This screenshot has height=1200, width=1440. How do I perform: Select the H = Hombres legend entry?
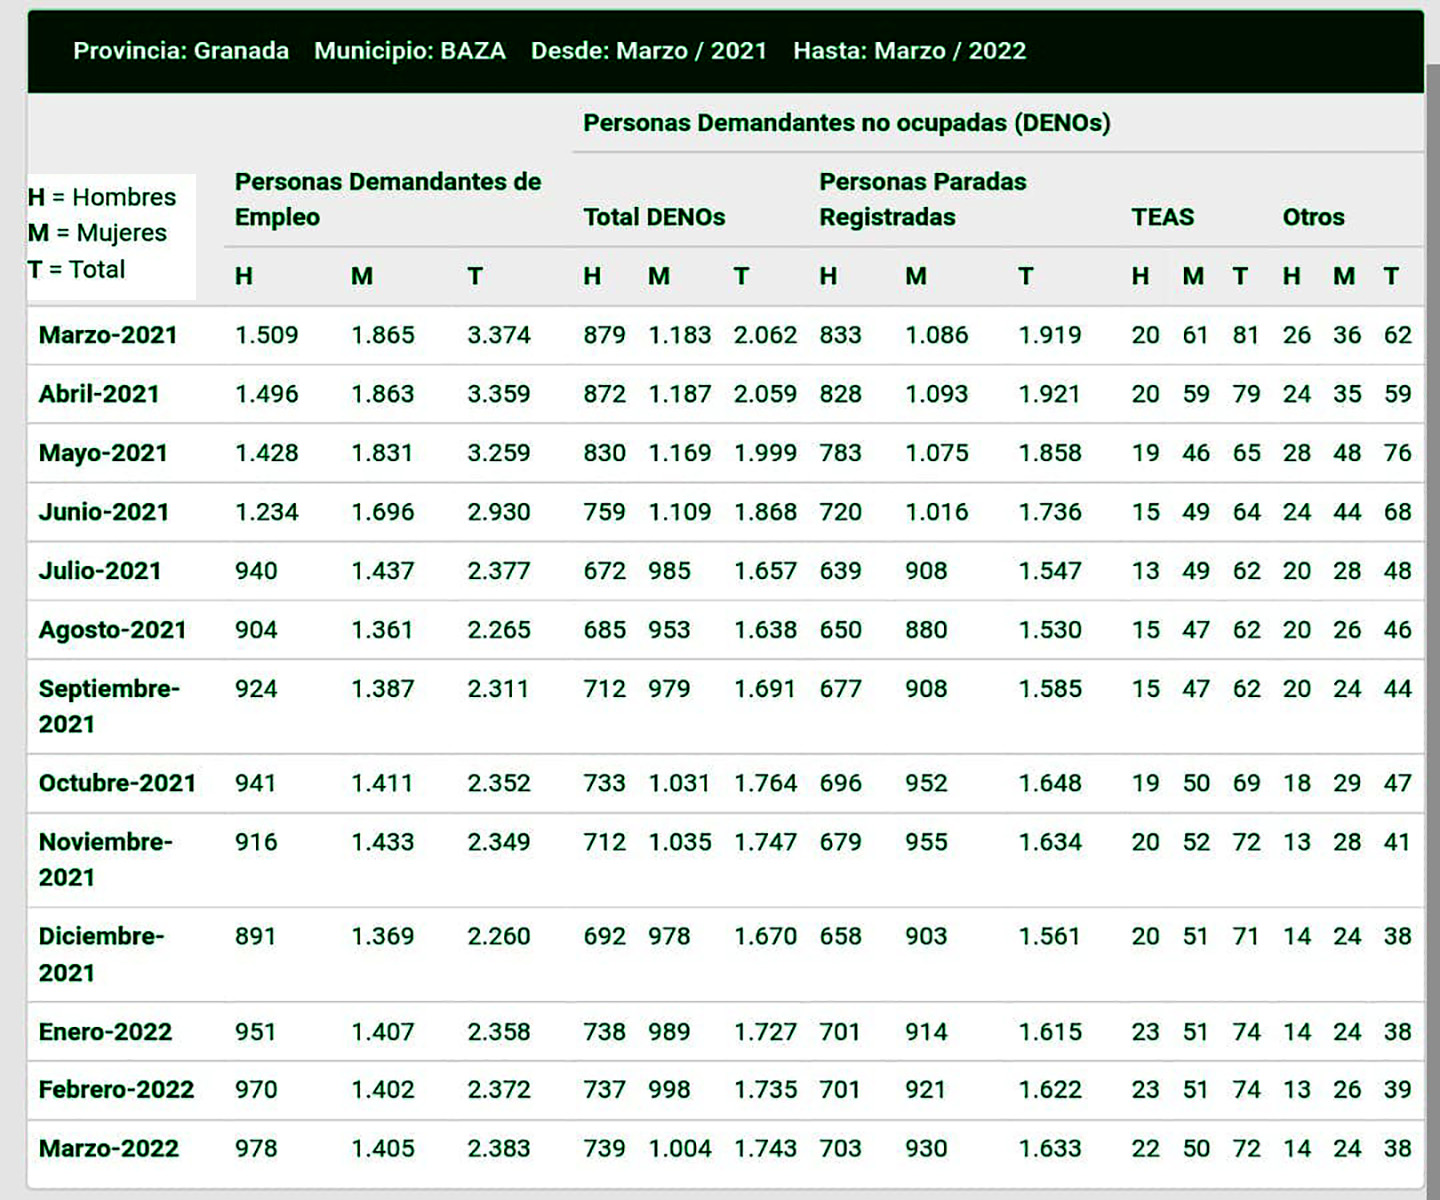coord(102,197)
